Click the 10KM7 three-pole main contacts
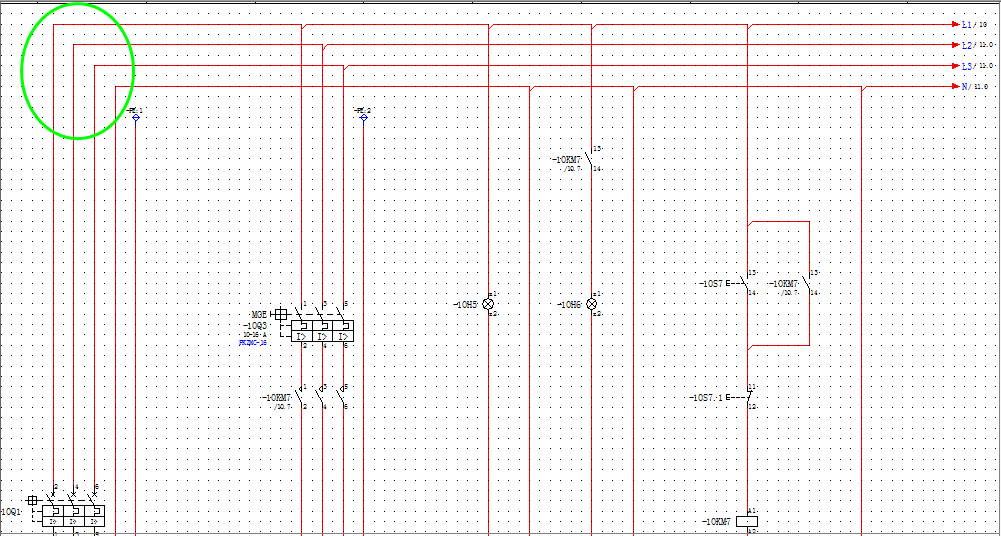 [x=322, y=397]
